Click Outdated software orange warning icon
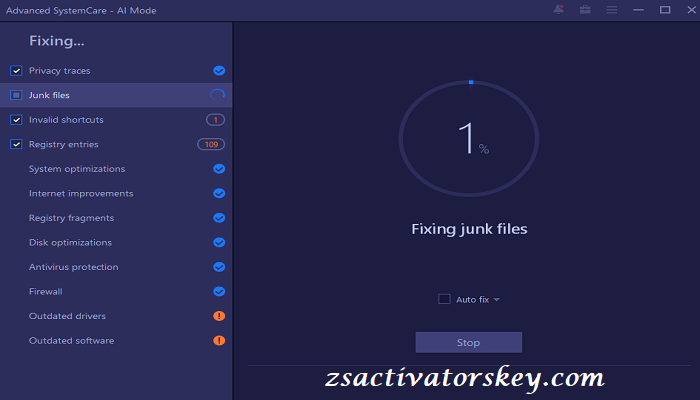700x400 pixels. (219, 341)
